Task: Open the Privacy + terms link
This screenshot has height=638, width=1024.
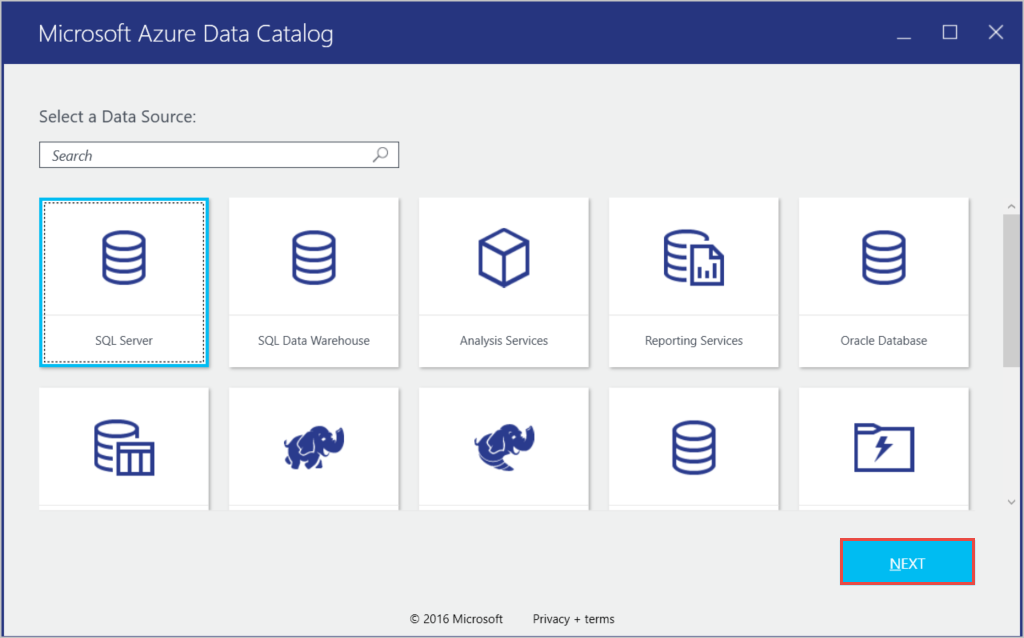Action: 573,618
